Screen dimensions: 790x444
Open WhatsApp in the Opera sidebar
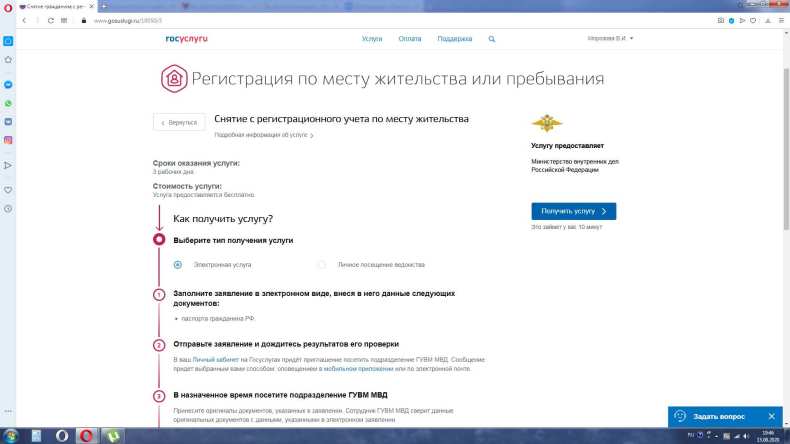(x=8, y=103)
